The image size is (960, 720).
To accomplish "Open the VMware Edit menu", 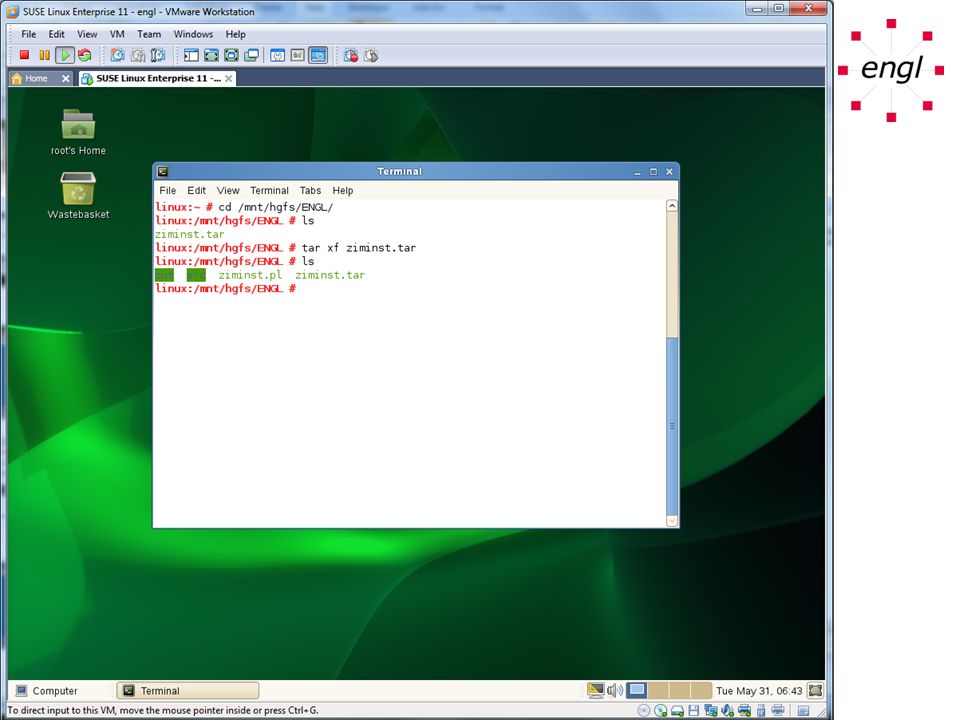I will [x=56, y=34].
